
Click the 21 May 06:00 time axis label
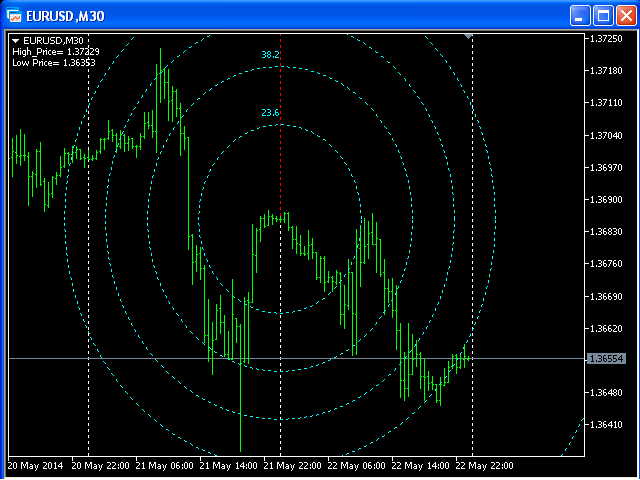(x=164, y=466)
